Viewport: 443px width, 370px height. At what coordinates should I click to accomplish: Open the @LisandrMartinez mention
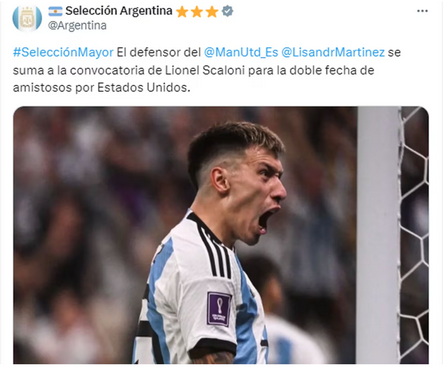click(333, 53)
